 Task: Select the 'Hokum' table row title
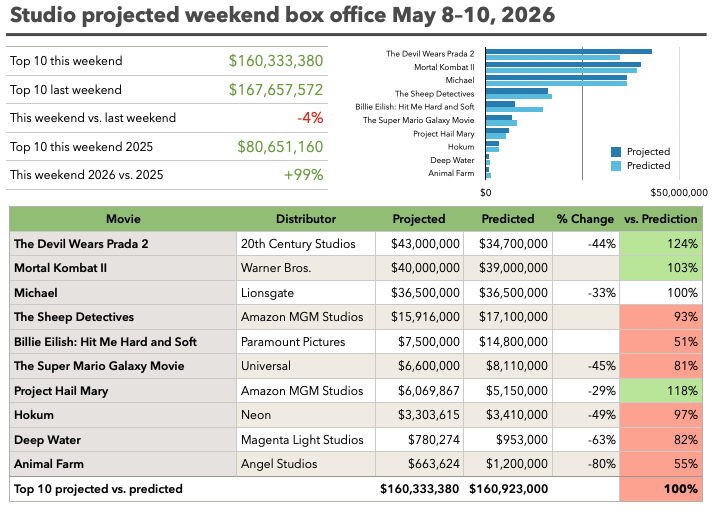click(34, 415)
